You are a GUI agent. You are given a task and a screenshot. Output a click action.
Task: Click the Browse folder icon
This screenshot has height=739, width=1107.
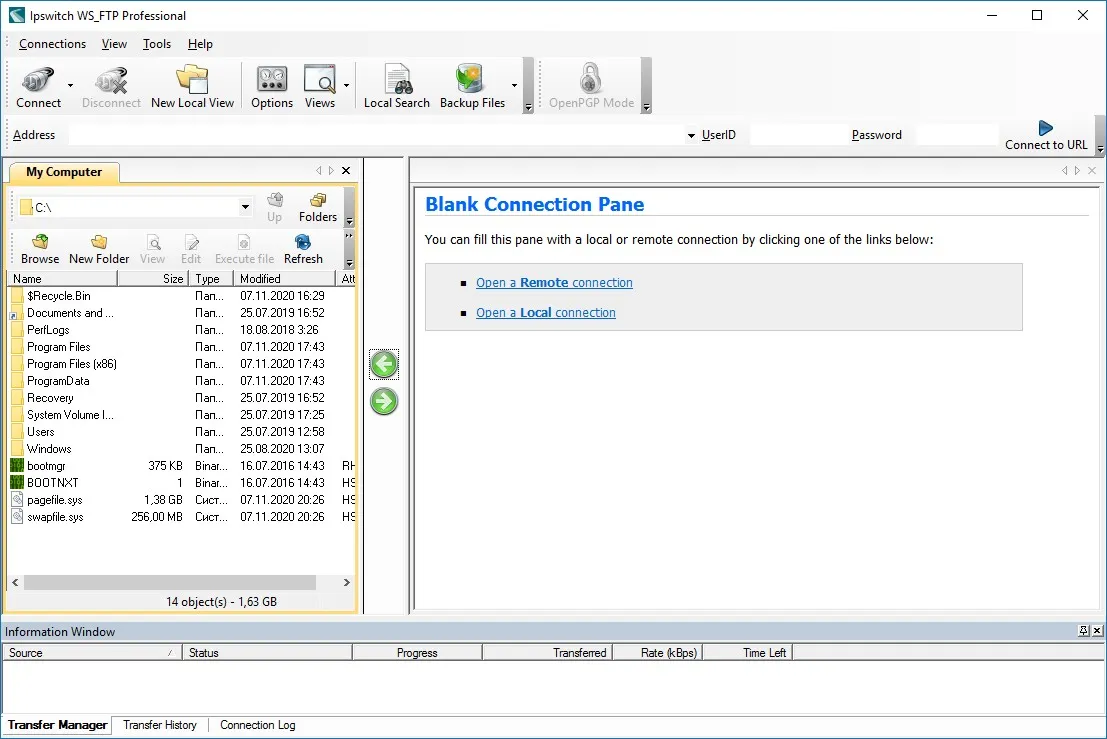click(40, 250)
